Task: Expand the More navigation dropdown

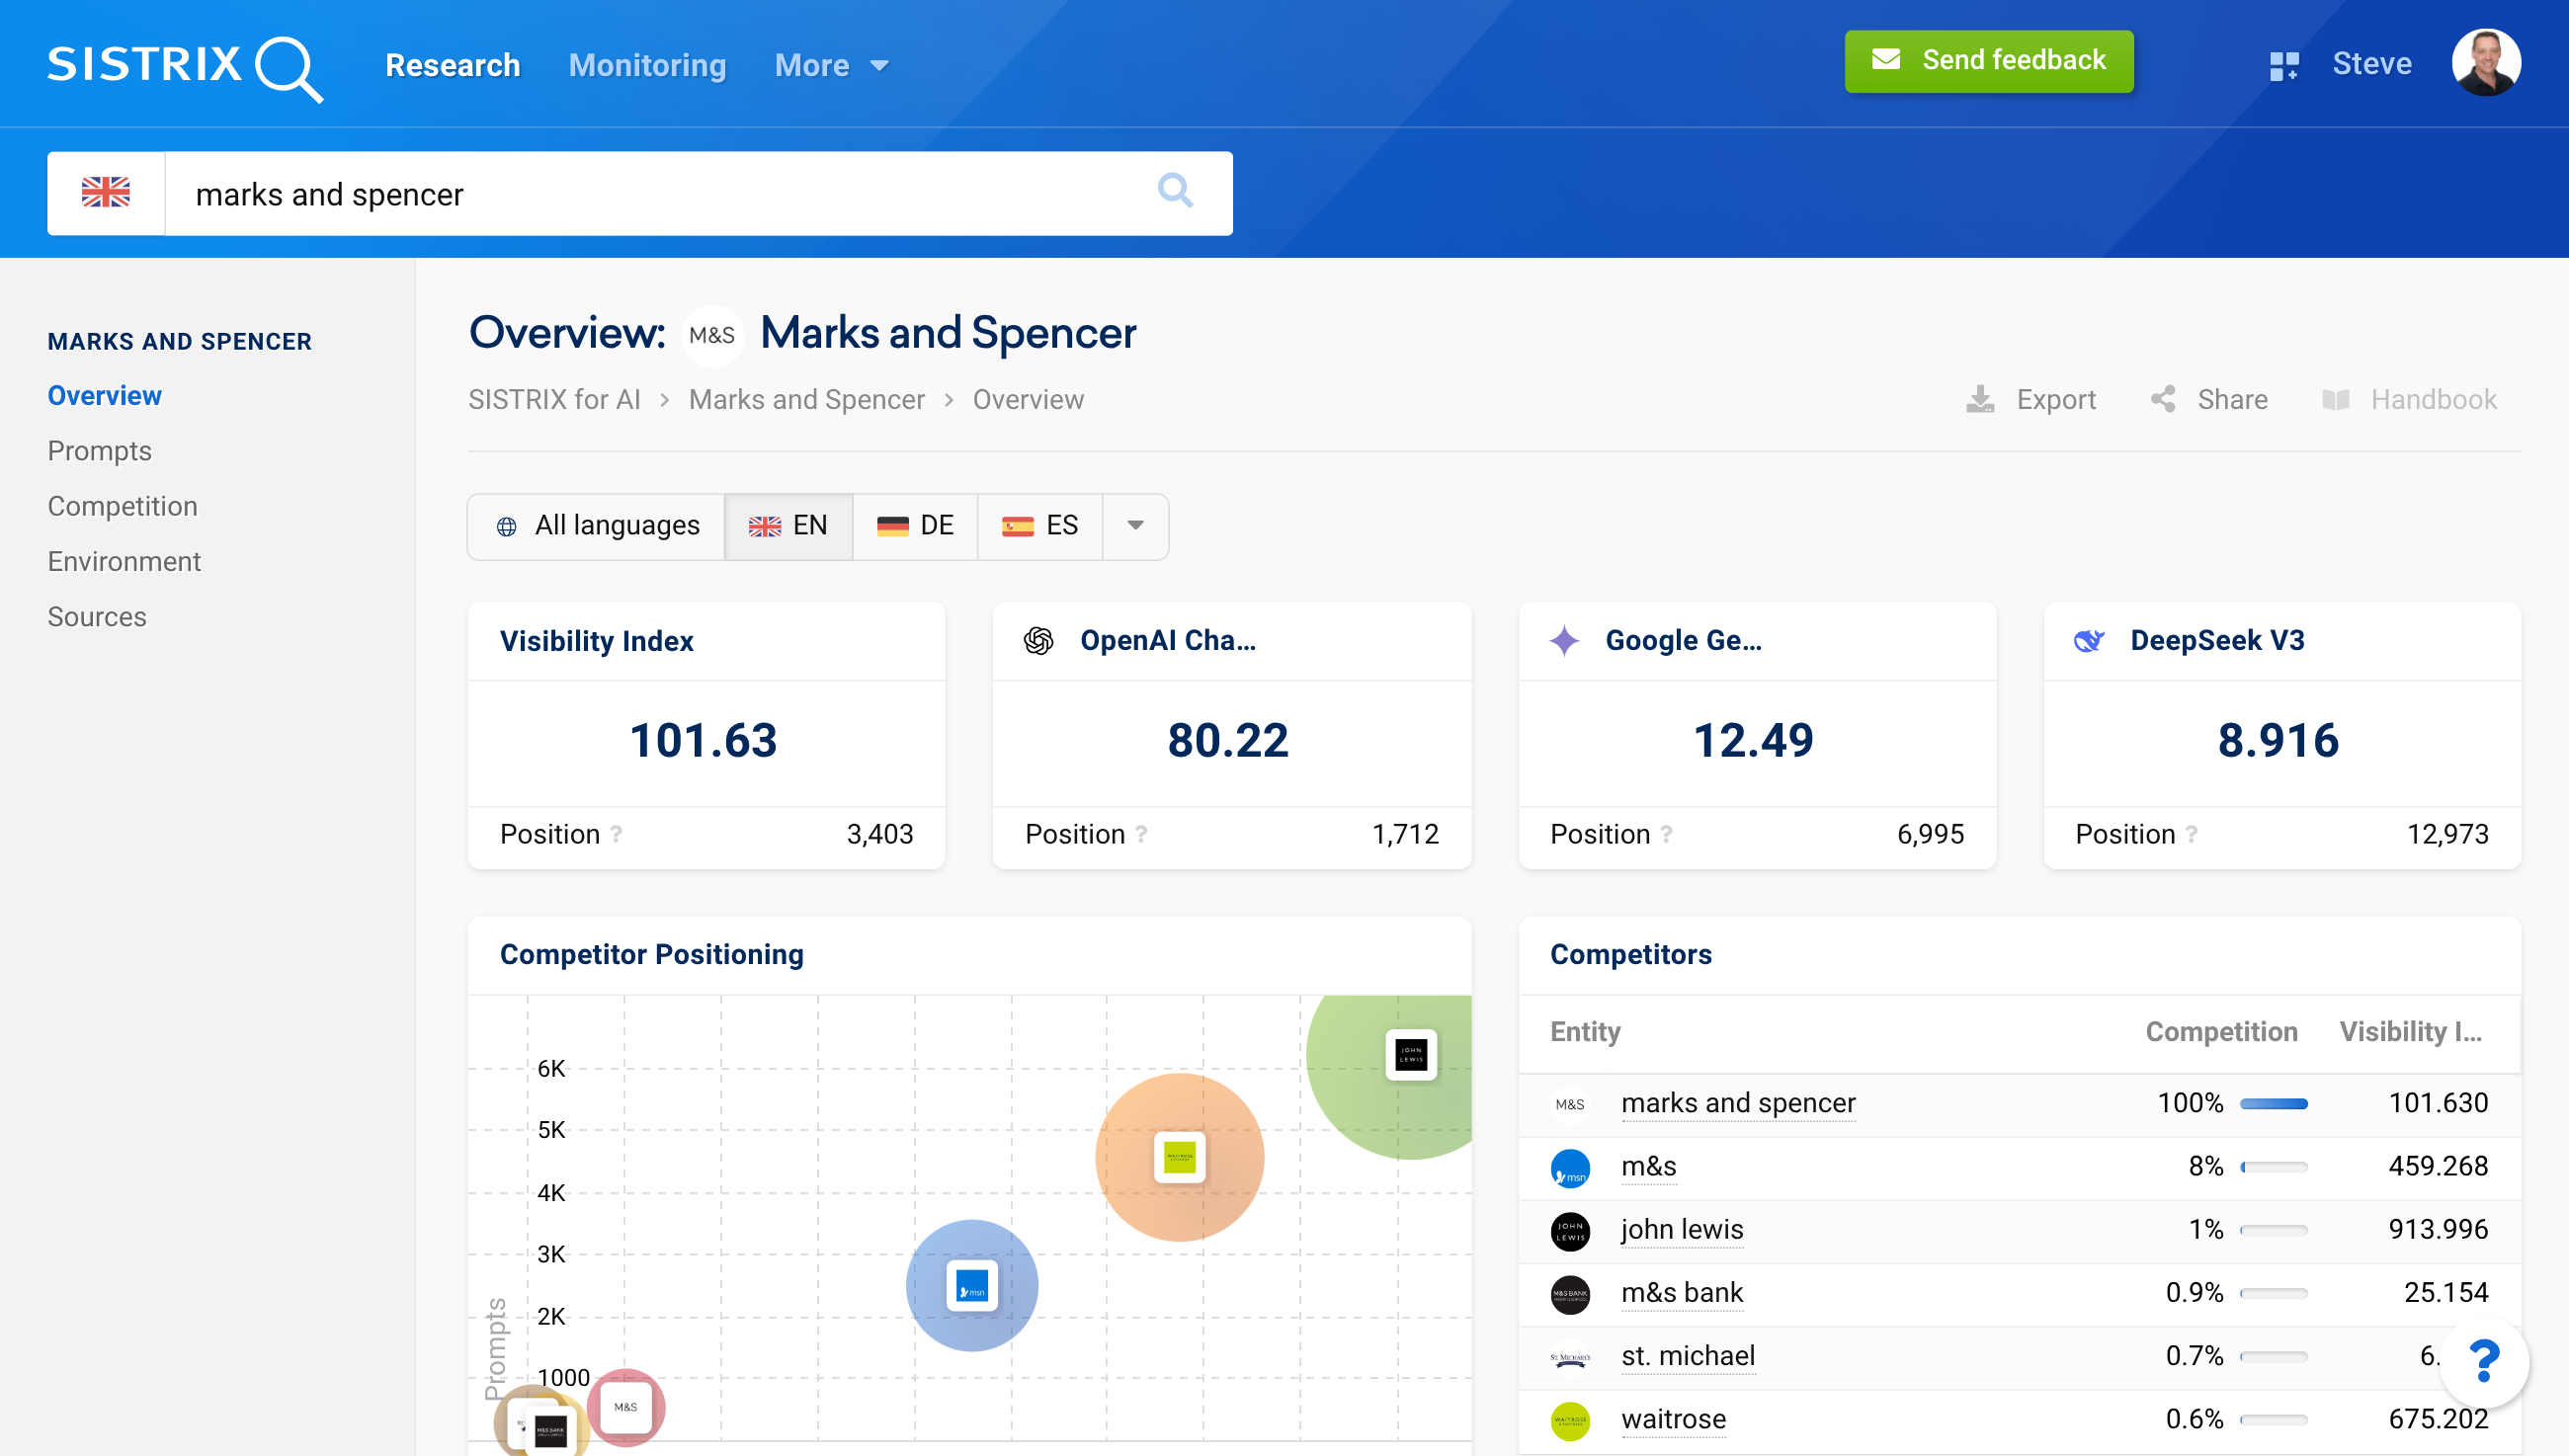Action: (831, 64)
